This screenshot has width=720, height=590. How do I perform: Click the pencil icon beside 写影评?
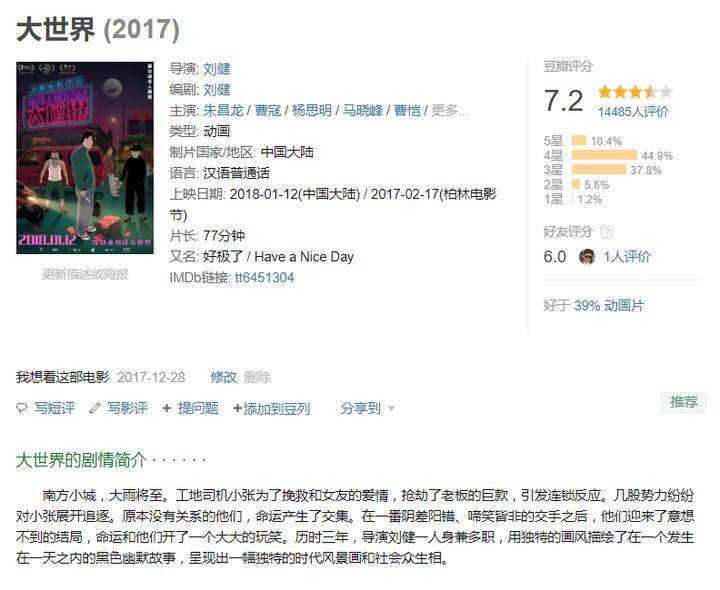pyautogui.click(x=95, y=408)
